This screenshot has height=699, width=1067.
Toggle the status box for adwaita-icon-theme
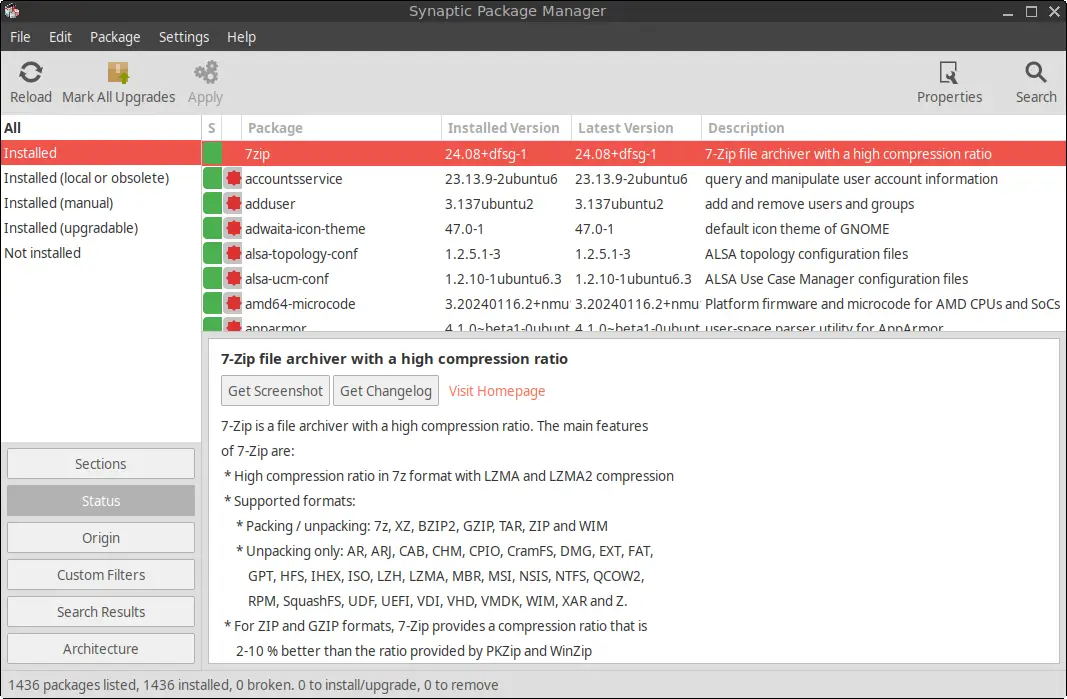tap(212, 229)
